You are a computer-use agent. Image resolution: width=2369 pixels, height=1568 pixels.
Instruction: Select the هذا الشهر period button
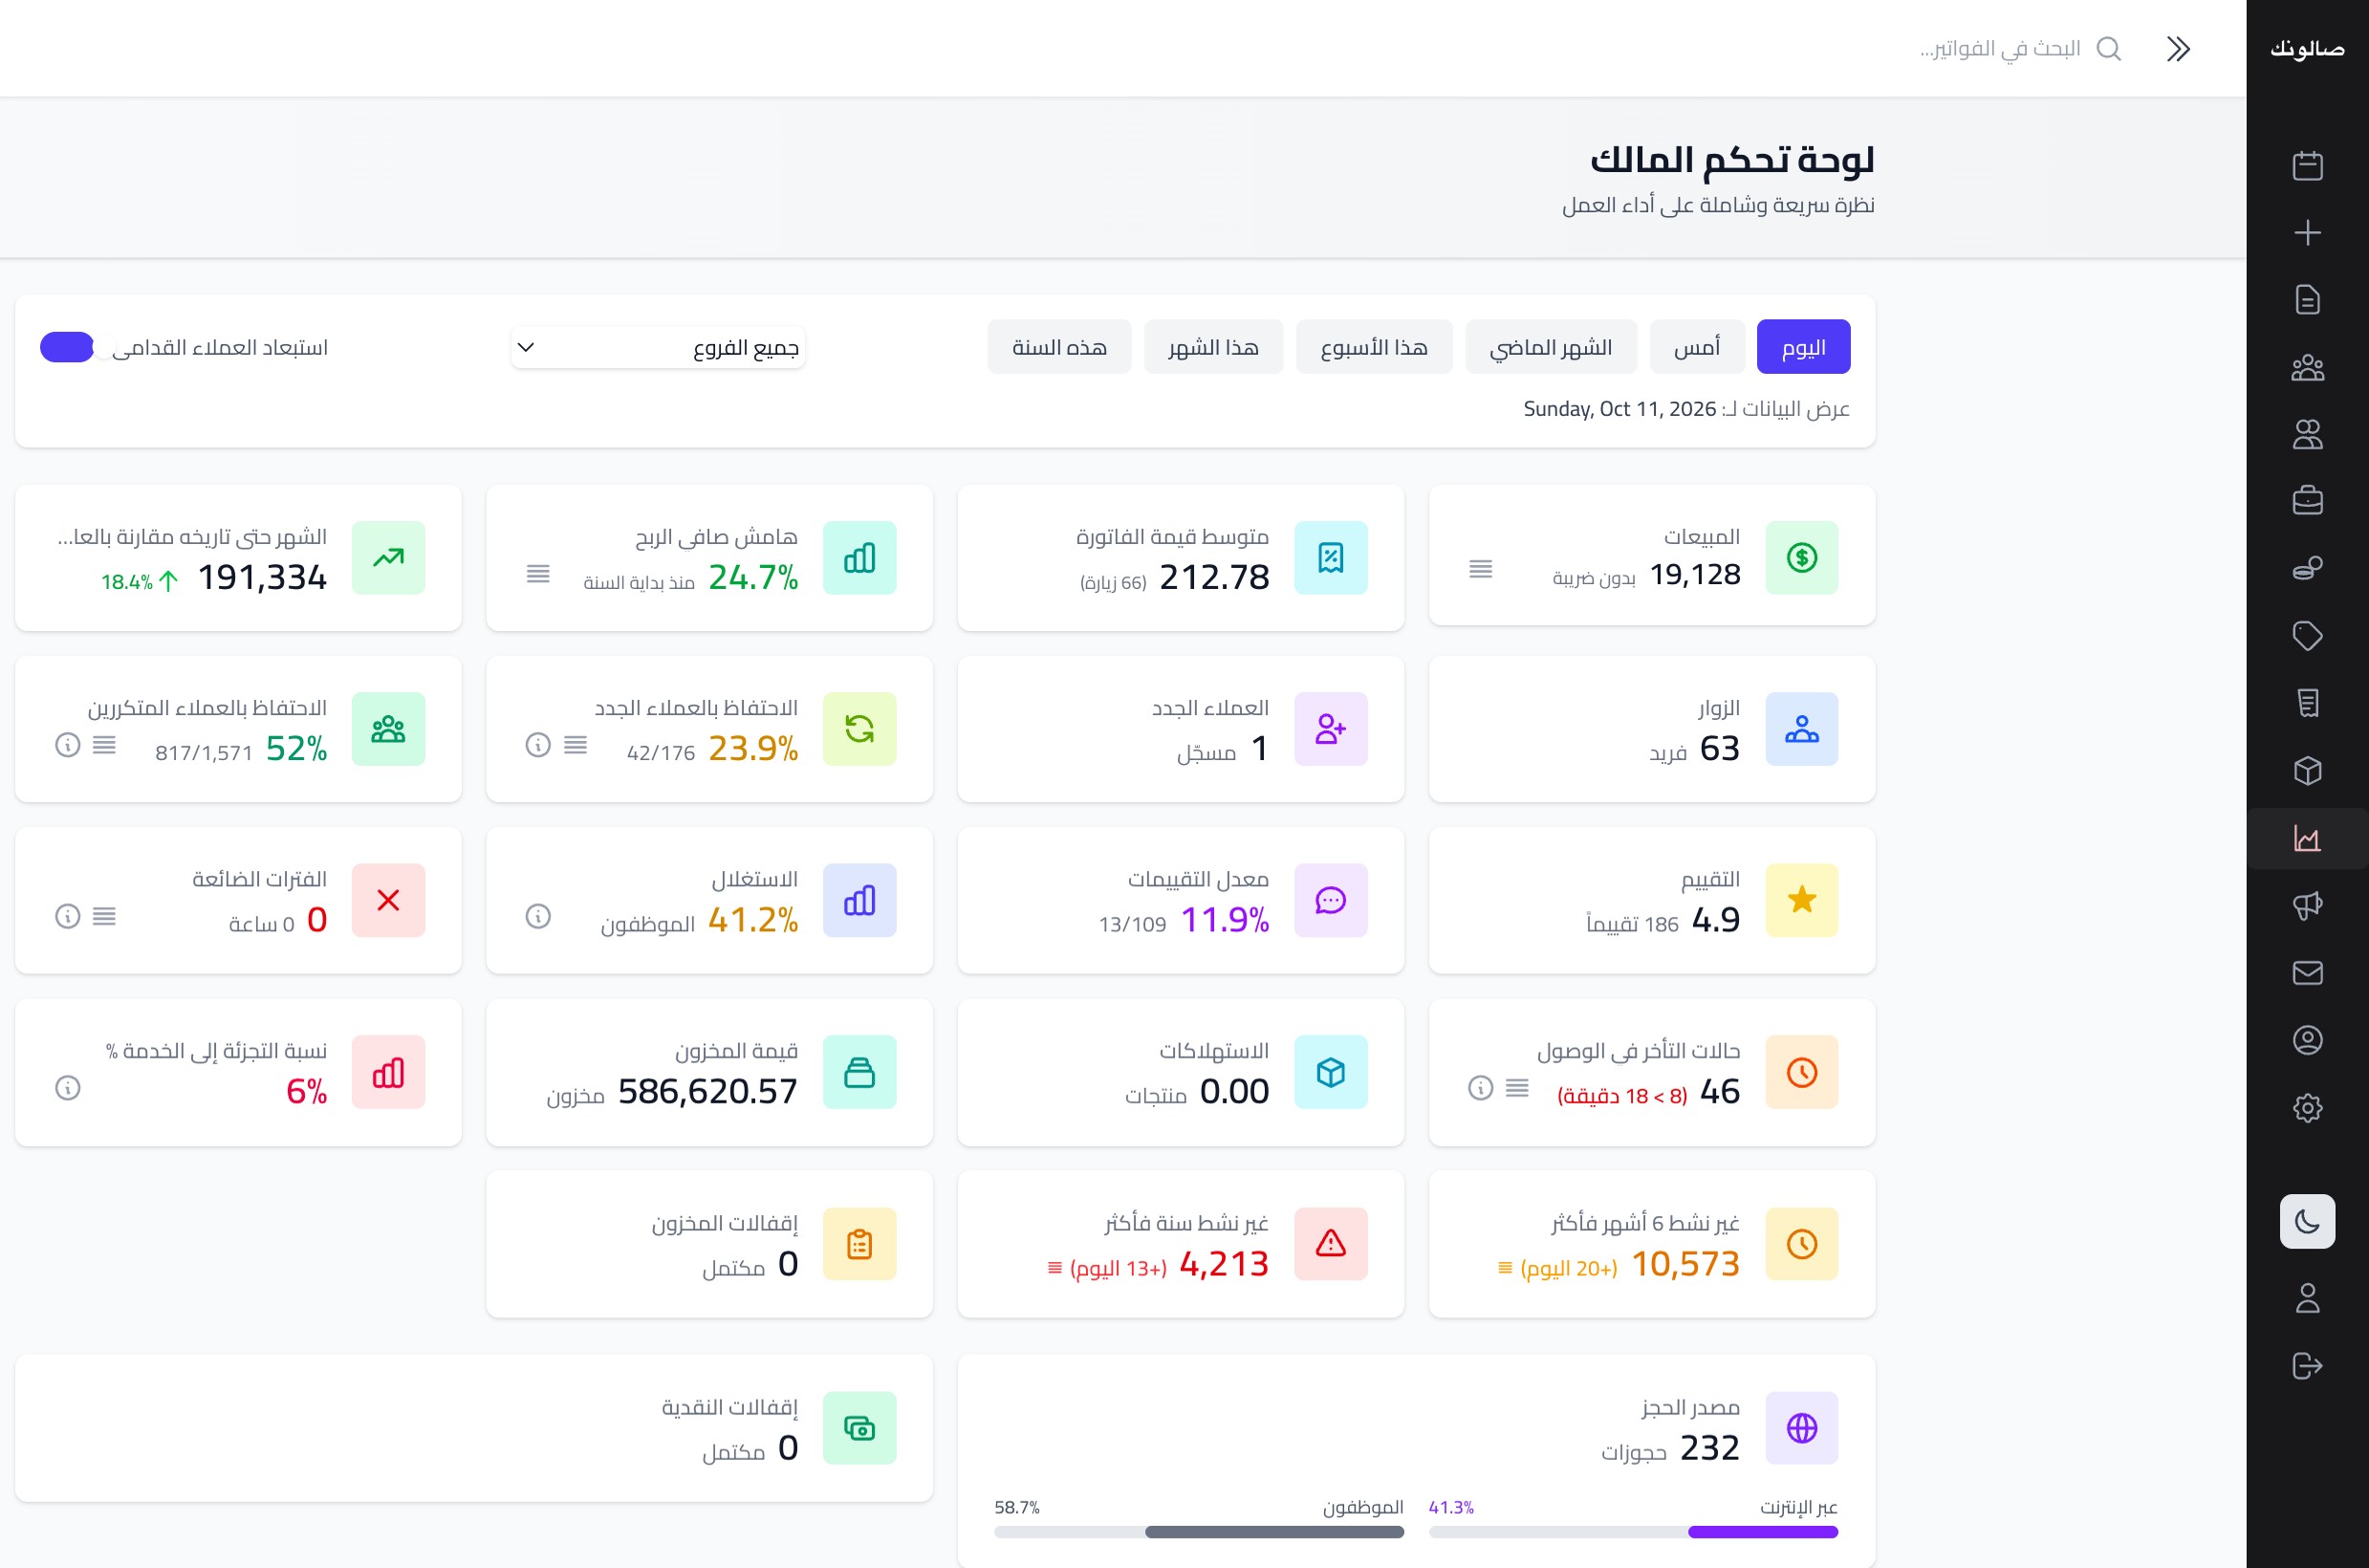click(x=1213, y=347)
